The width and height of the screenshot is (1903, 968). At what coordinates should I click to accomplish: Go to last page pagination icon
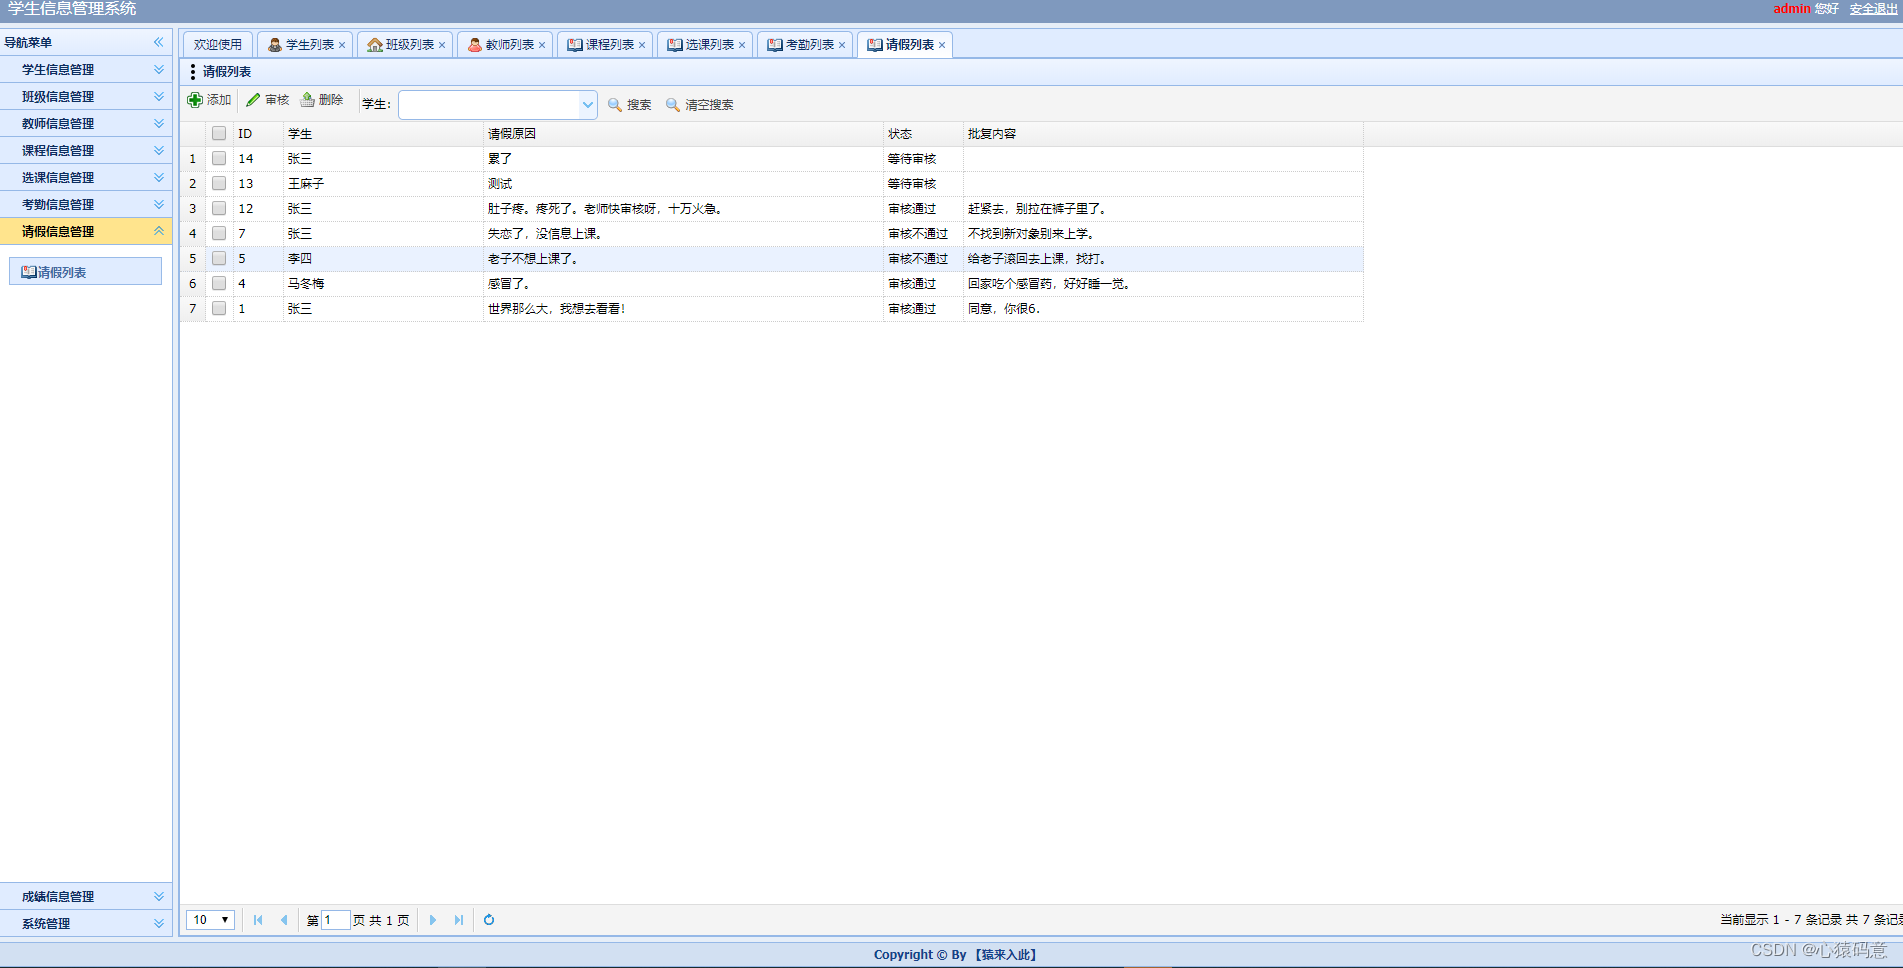[x=459, y=920]
